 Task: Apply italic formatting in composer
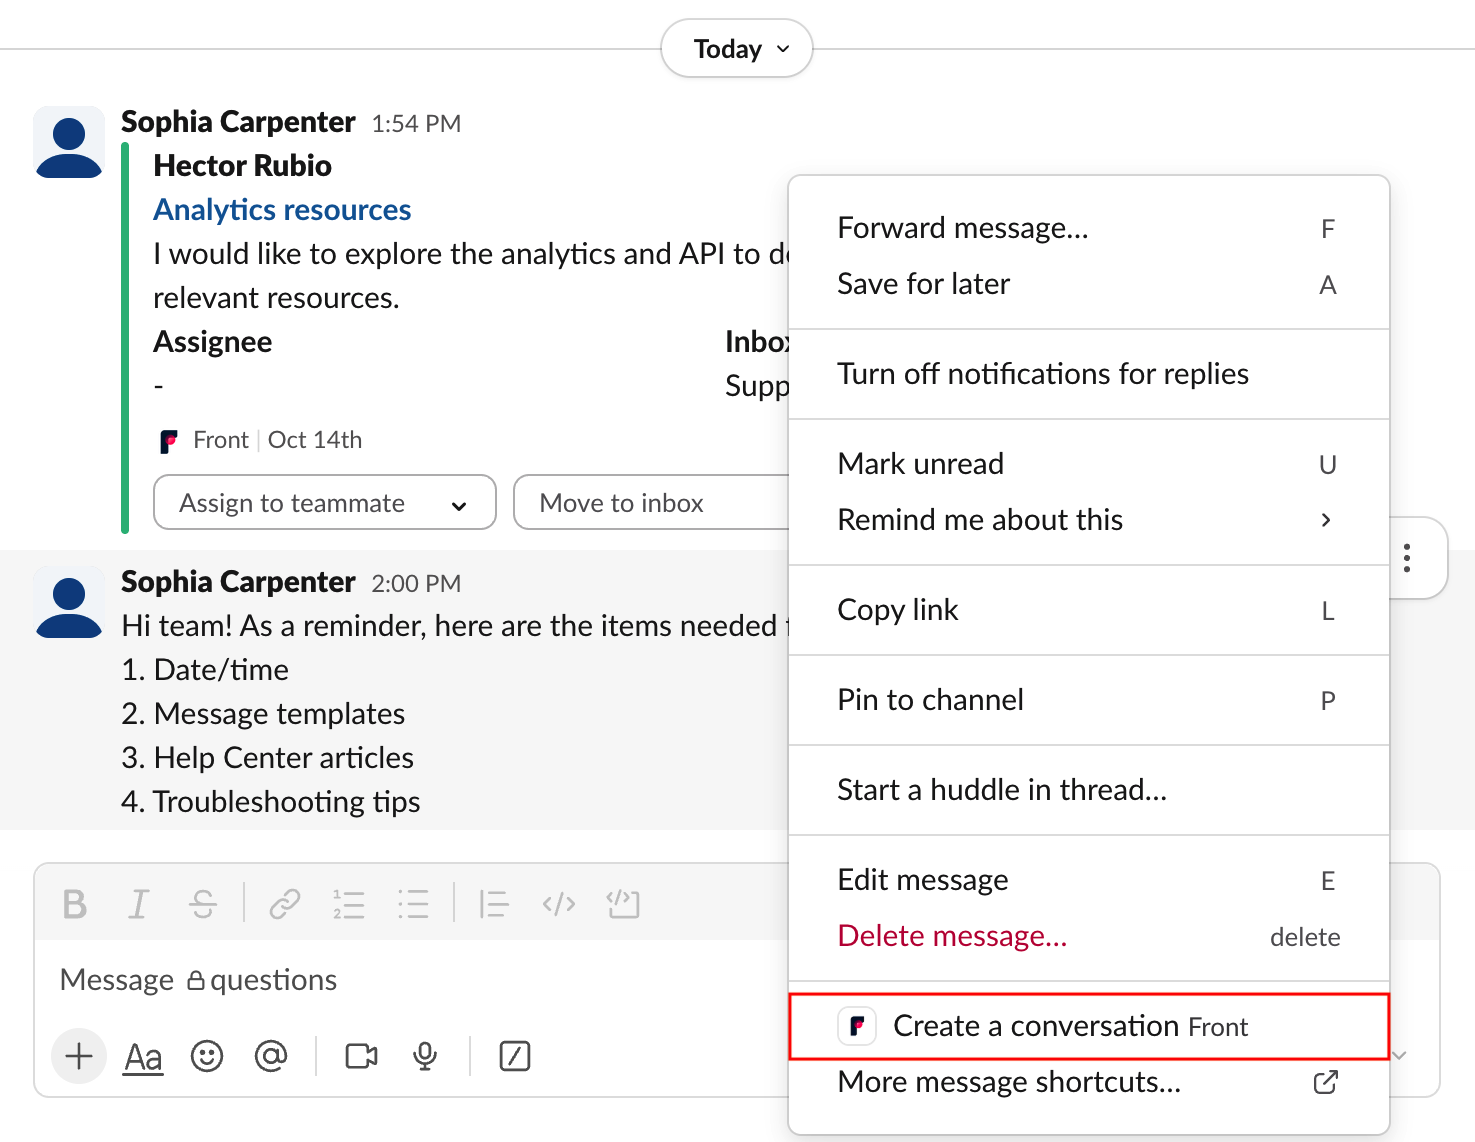pyautogui.click(x=138, y=904)
